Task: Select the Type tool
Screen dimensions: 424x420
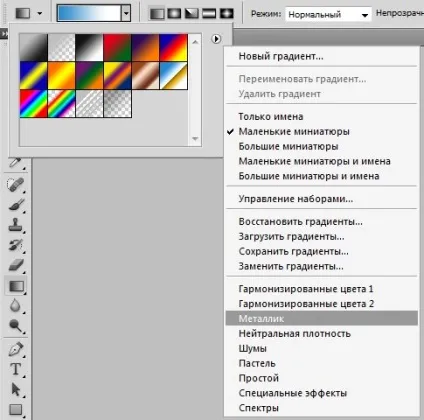Action: (15, 369)
